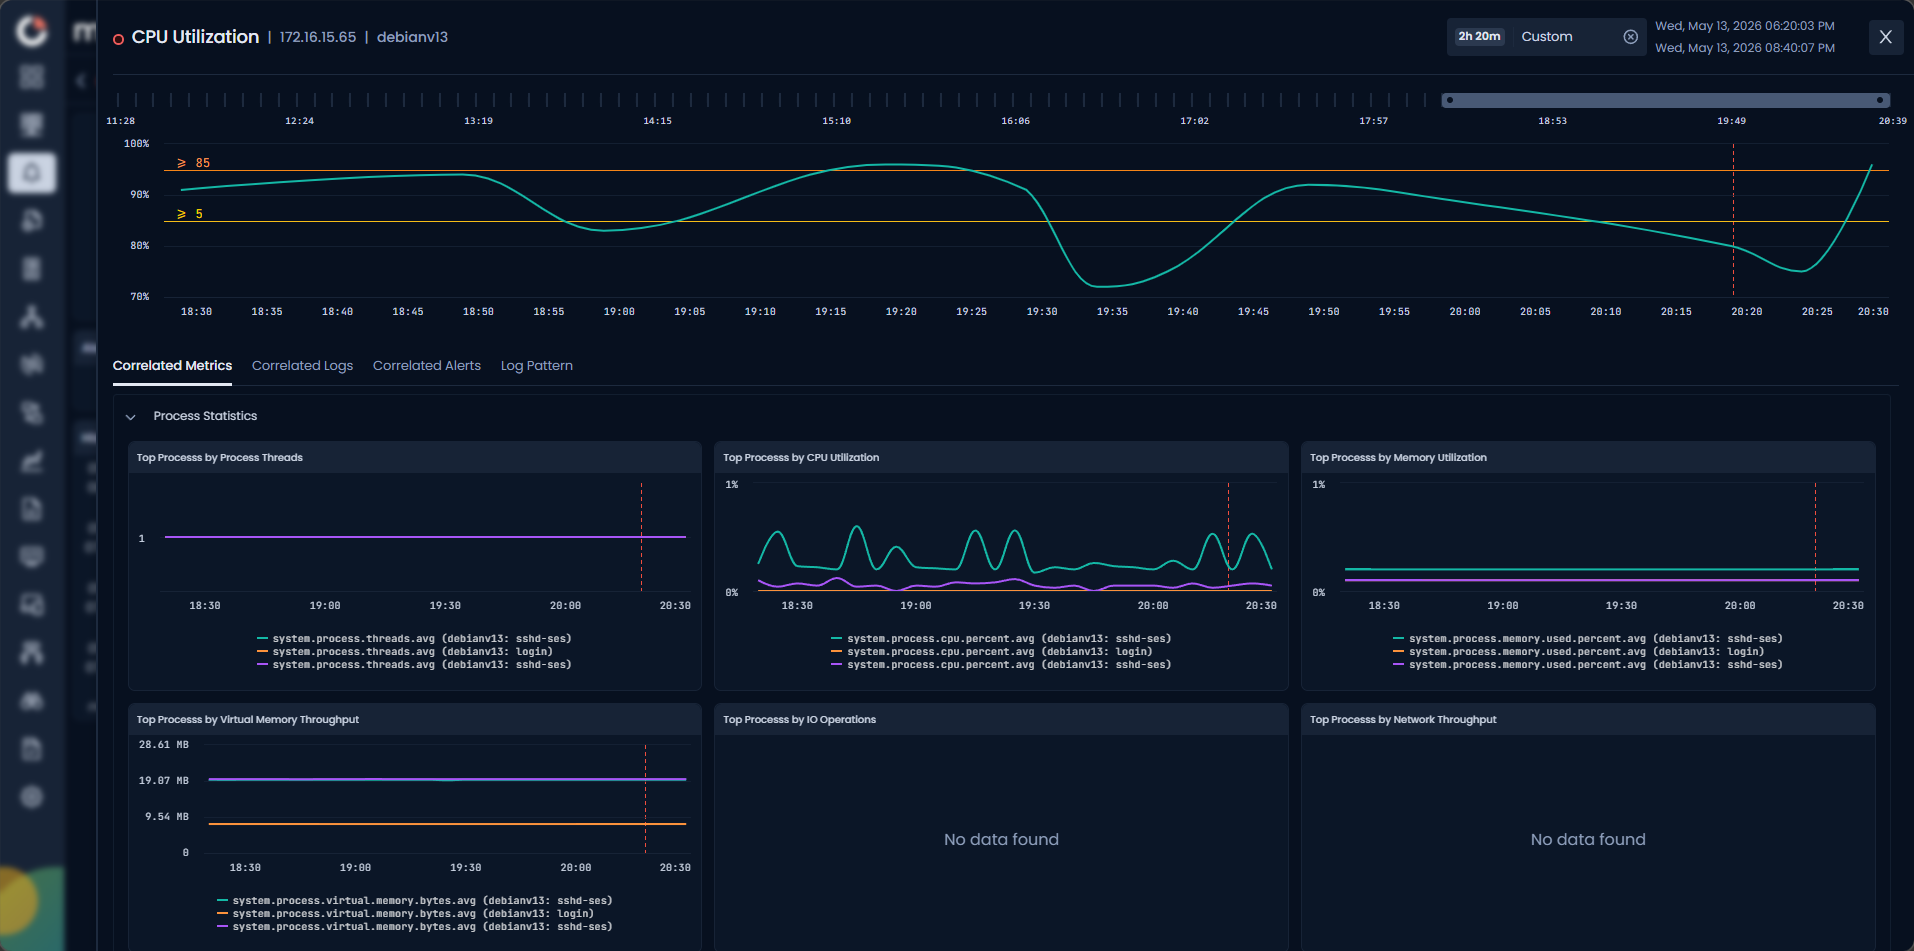Click the 9.54 MB axis label
1914x951 pixels.
(x=167, y=817)
